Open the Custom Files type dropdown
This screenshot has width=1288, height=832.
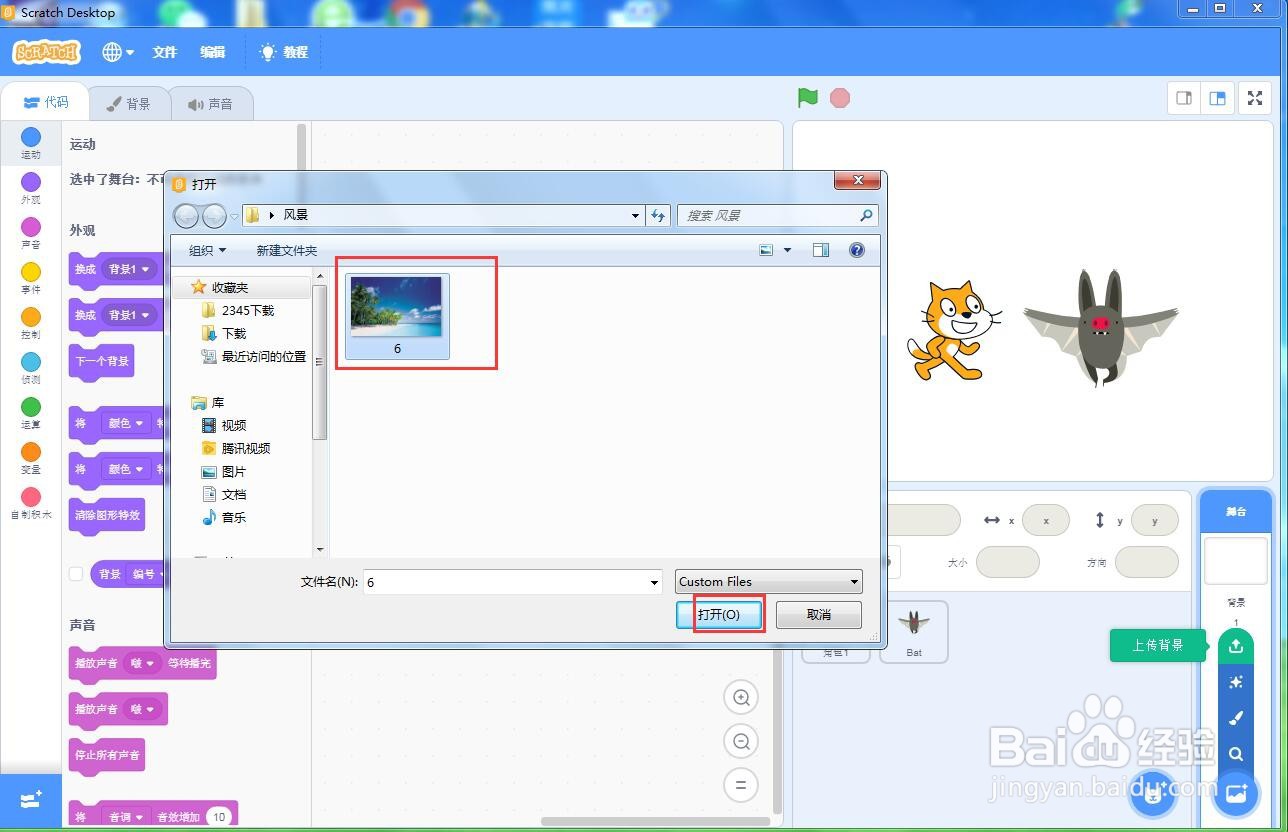coord(768,581)
